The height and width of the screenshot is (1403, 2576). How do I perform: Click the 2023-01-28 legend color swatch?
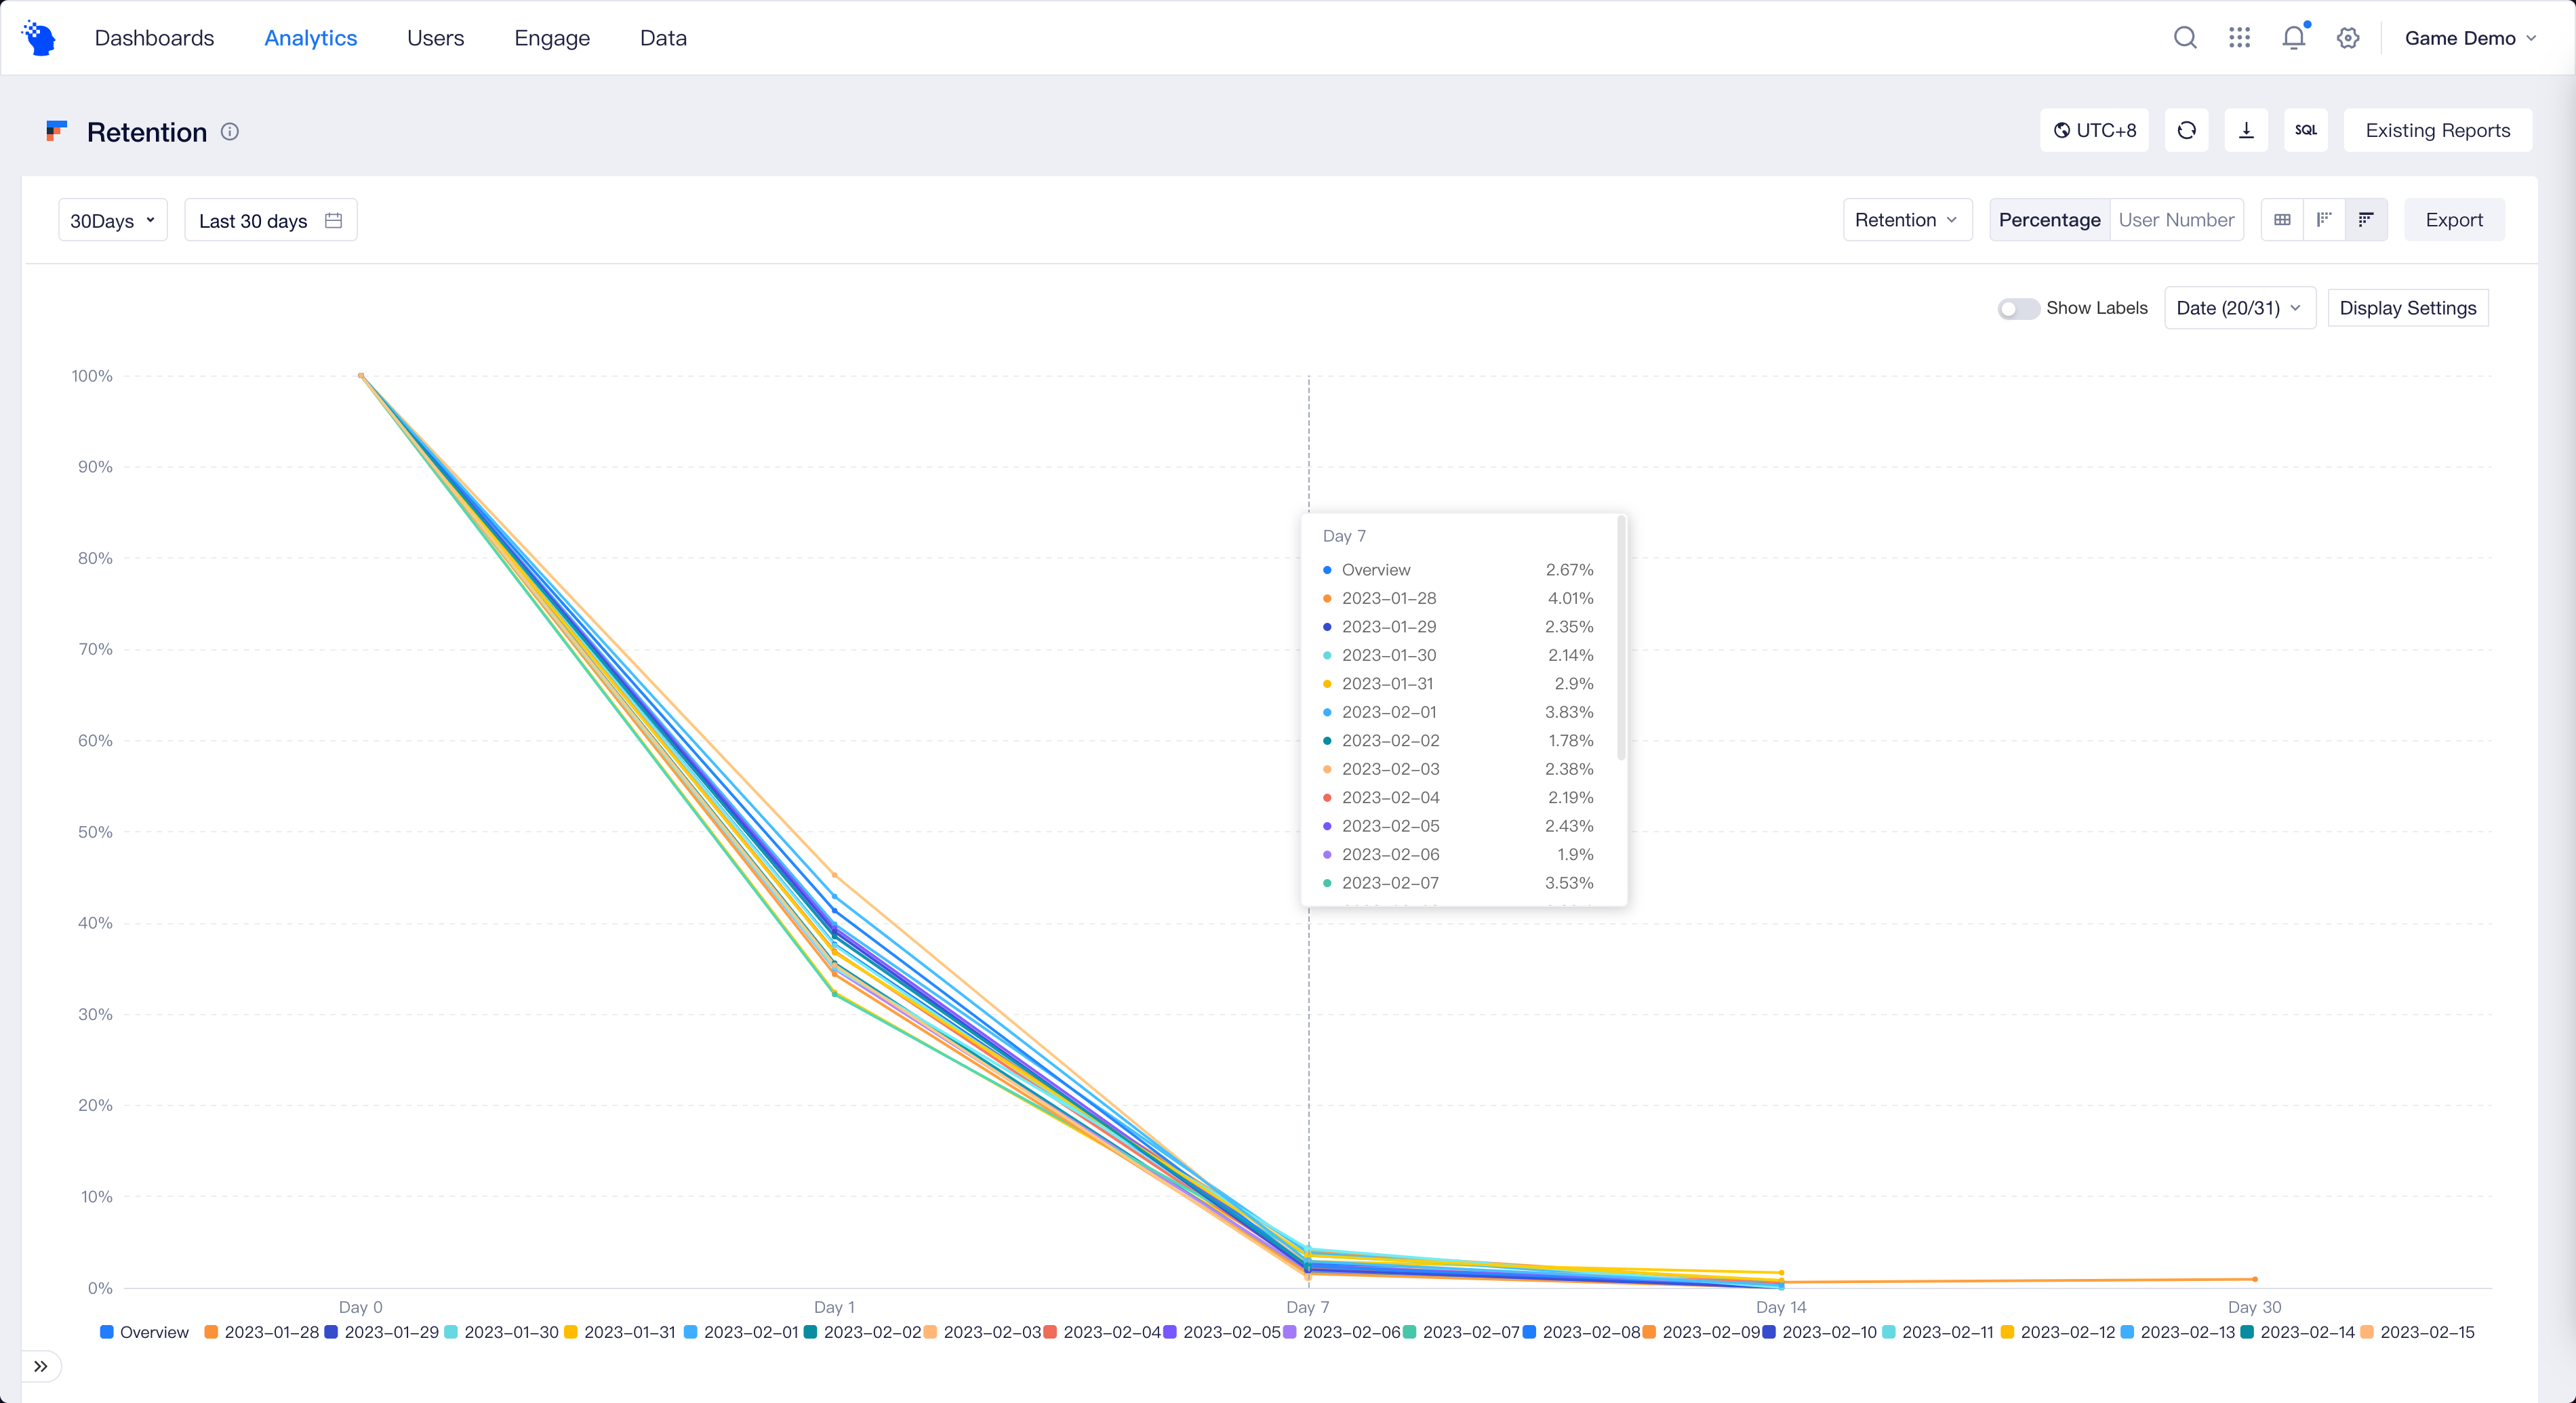coord(211,1332)
